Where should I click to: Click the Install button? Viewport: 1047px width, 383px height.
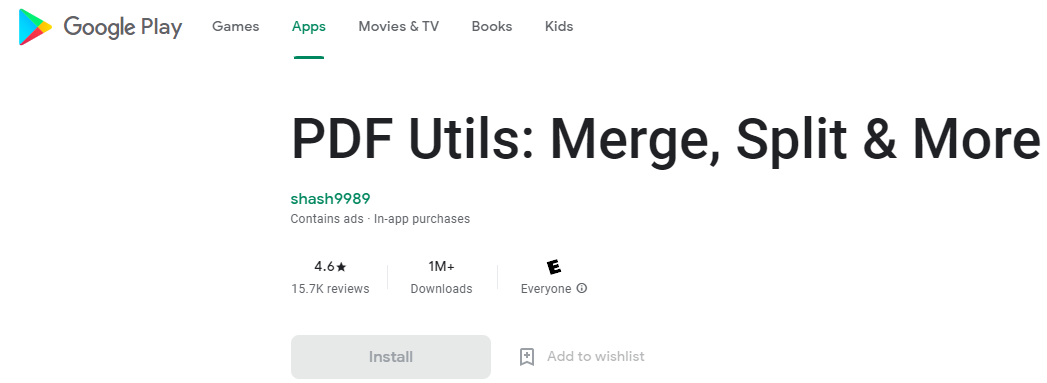(391, 357)
